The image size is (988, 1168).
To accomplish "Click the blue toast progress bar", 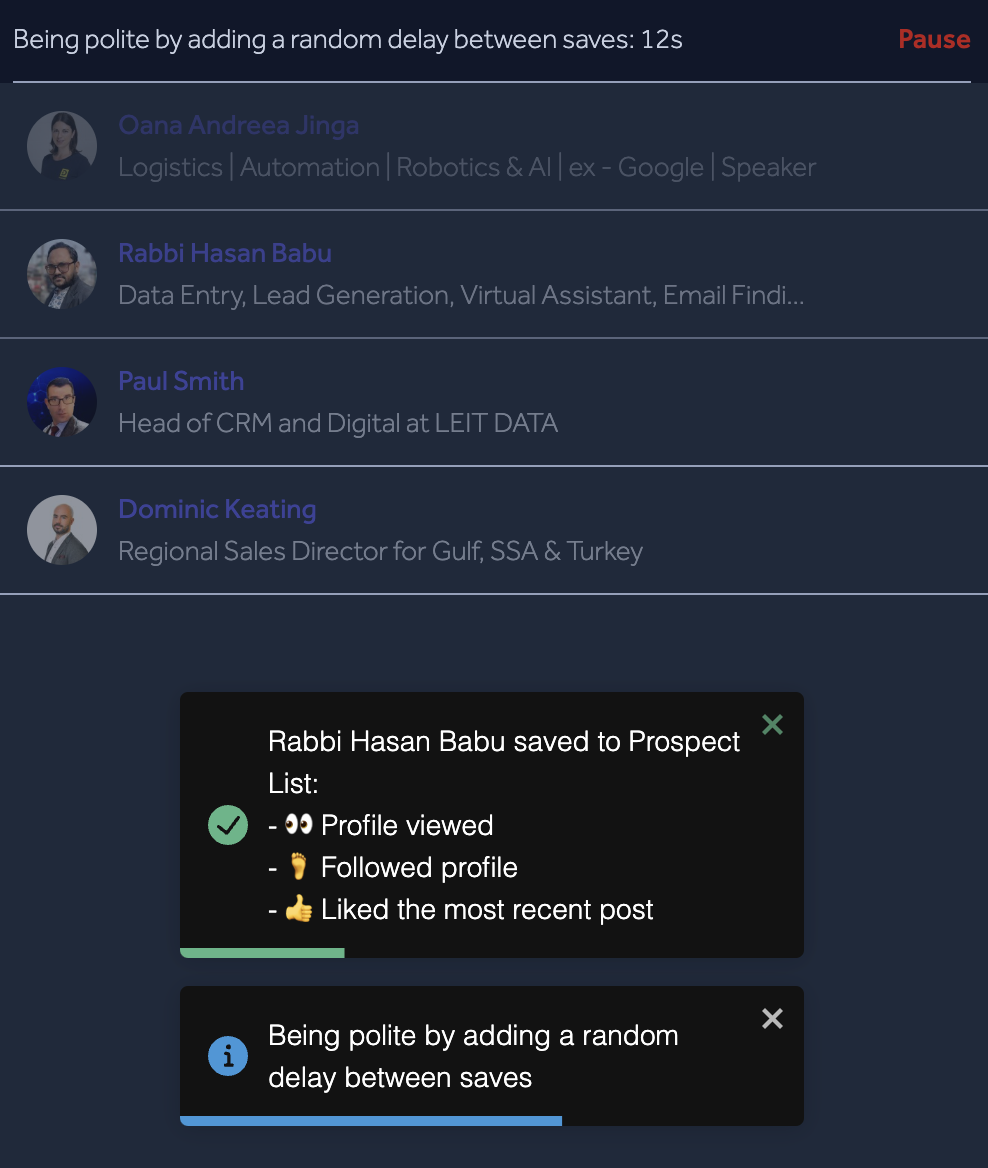I will coord(370,1121).
